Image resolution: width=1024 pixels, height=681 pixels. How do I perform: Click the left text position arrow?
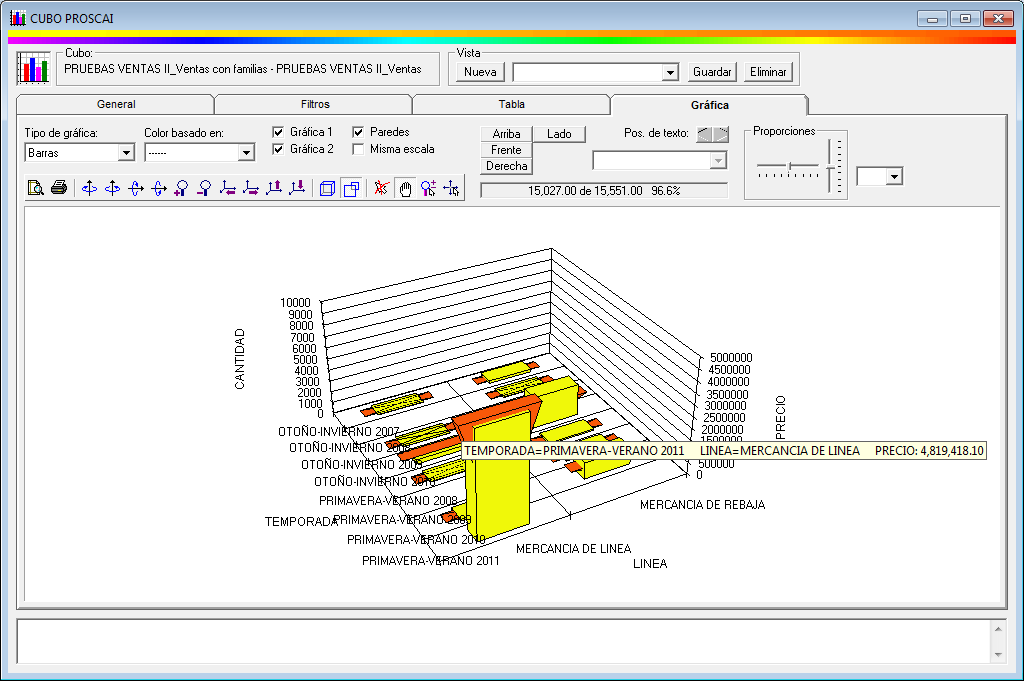704,134
